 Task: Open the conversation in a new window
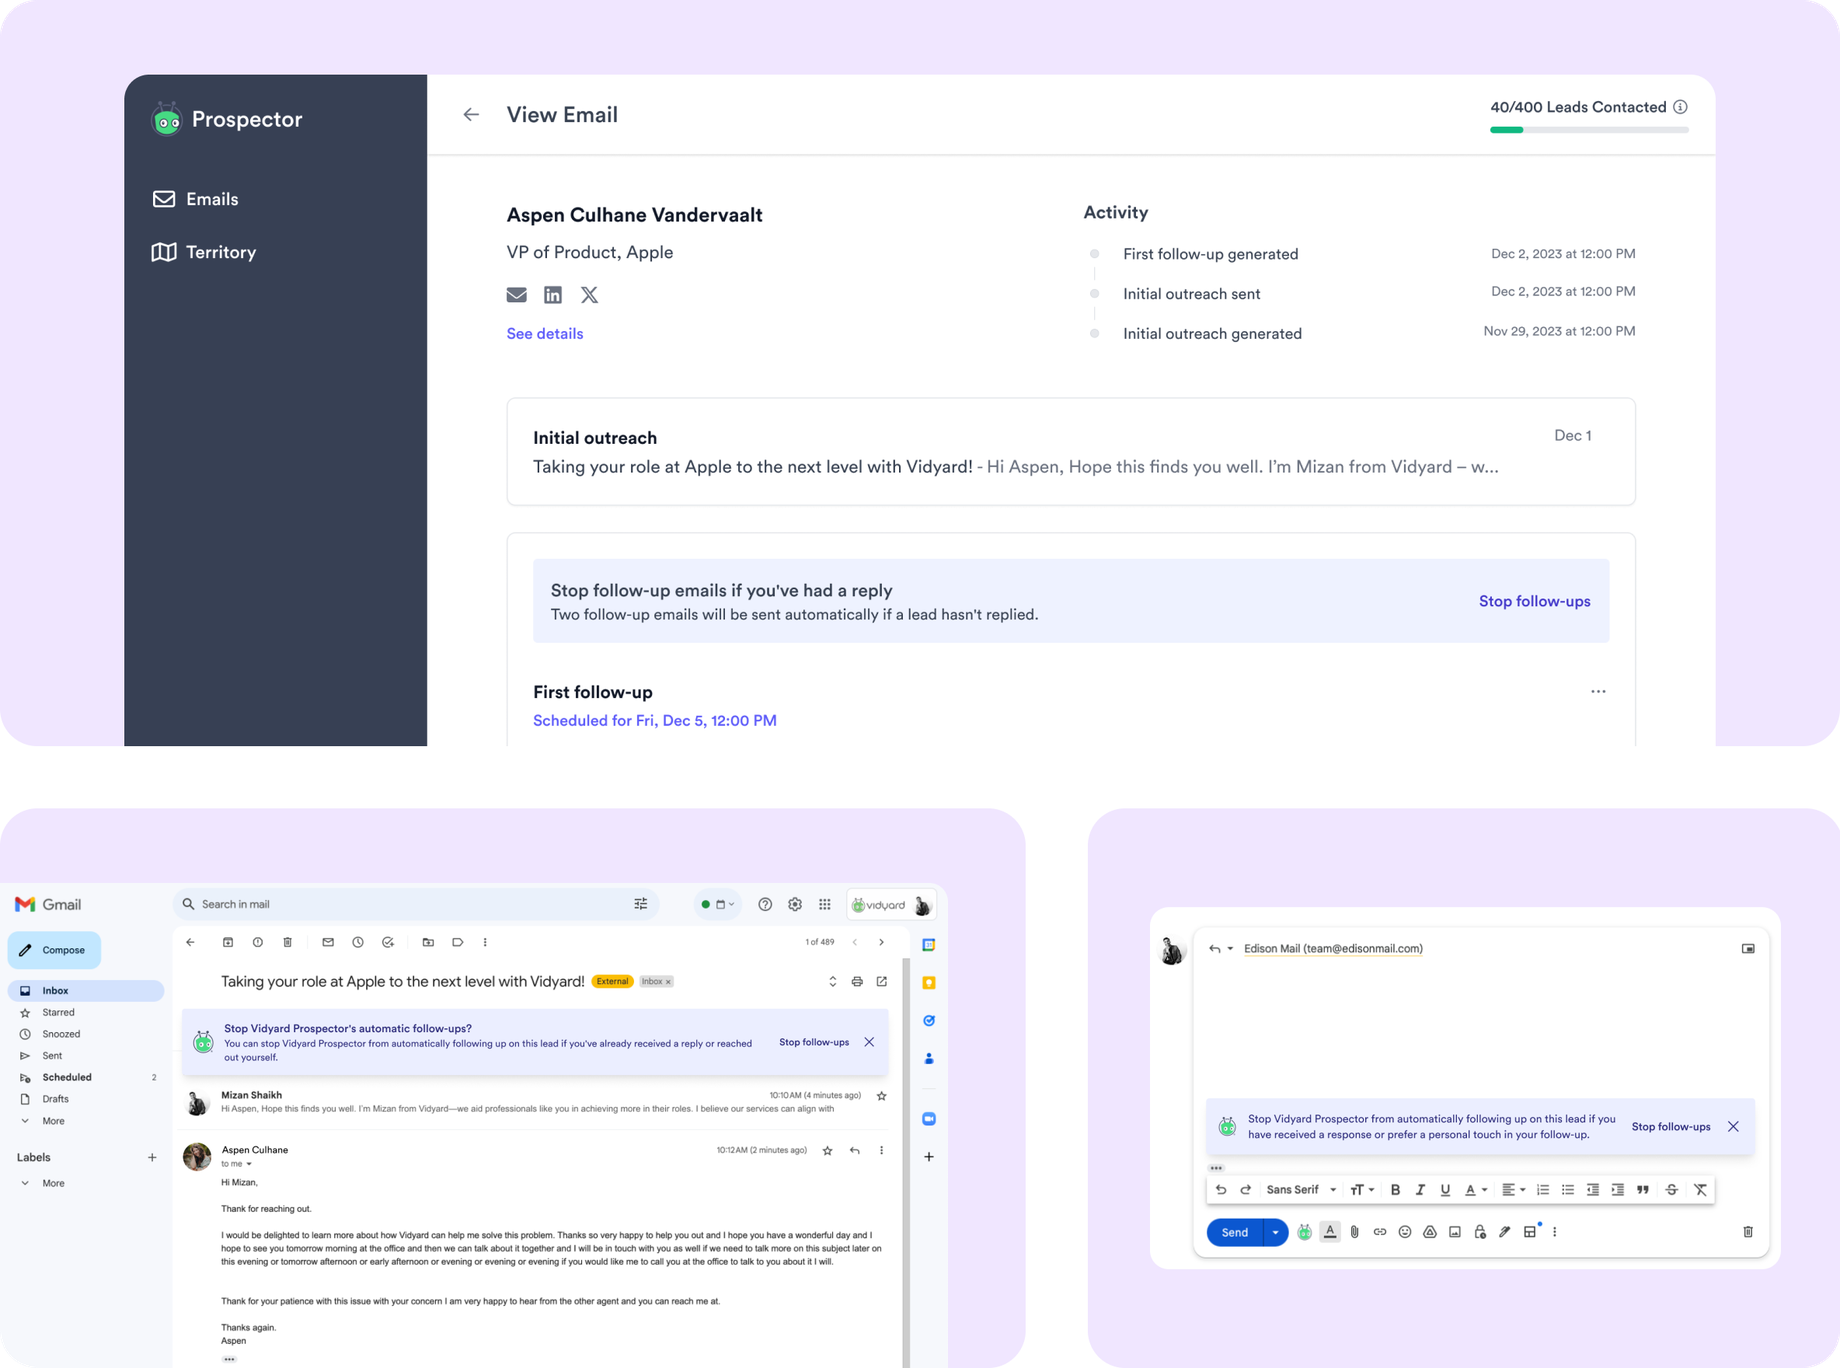[x=882, y=982]
